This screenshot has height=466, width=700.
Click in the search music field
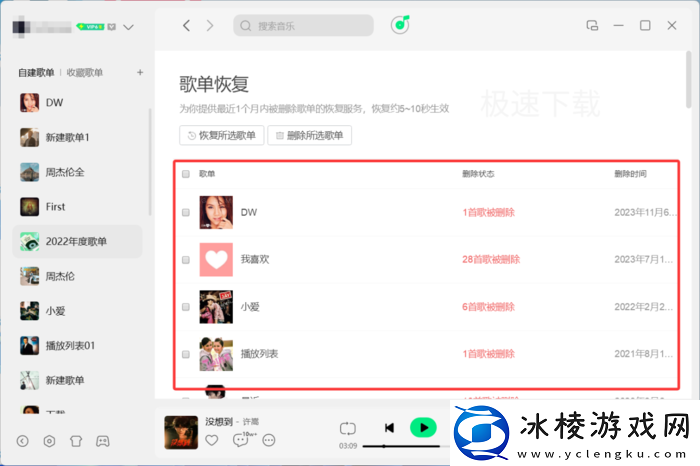[x=303, y=25]
